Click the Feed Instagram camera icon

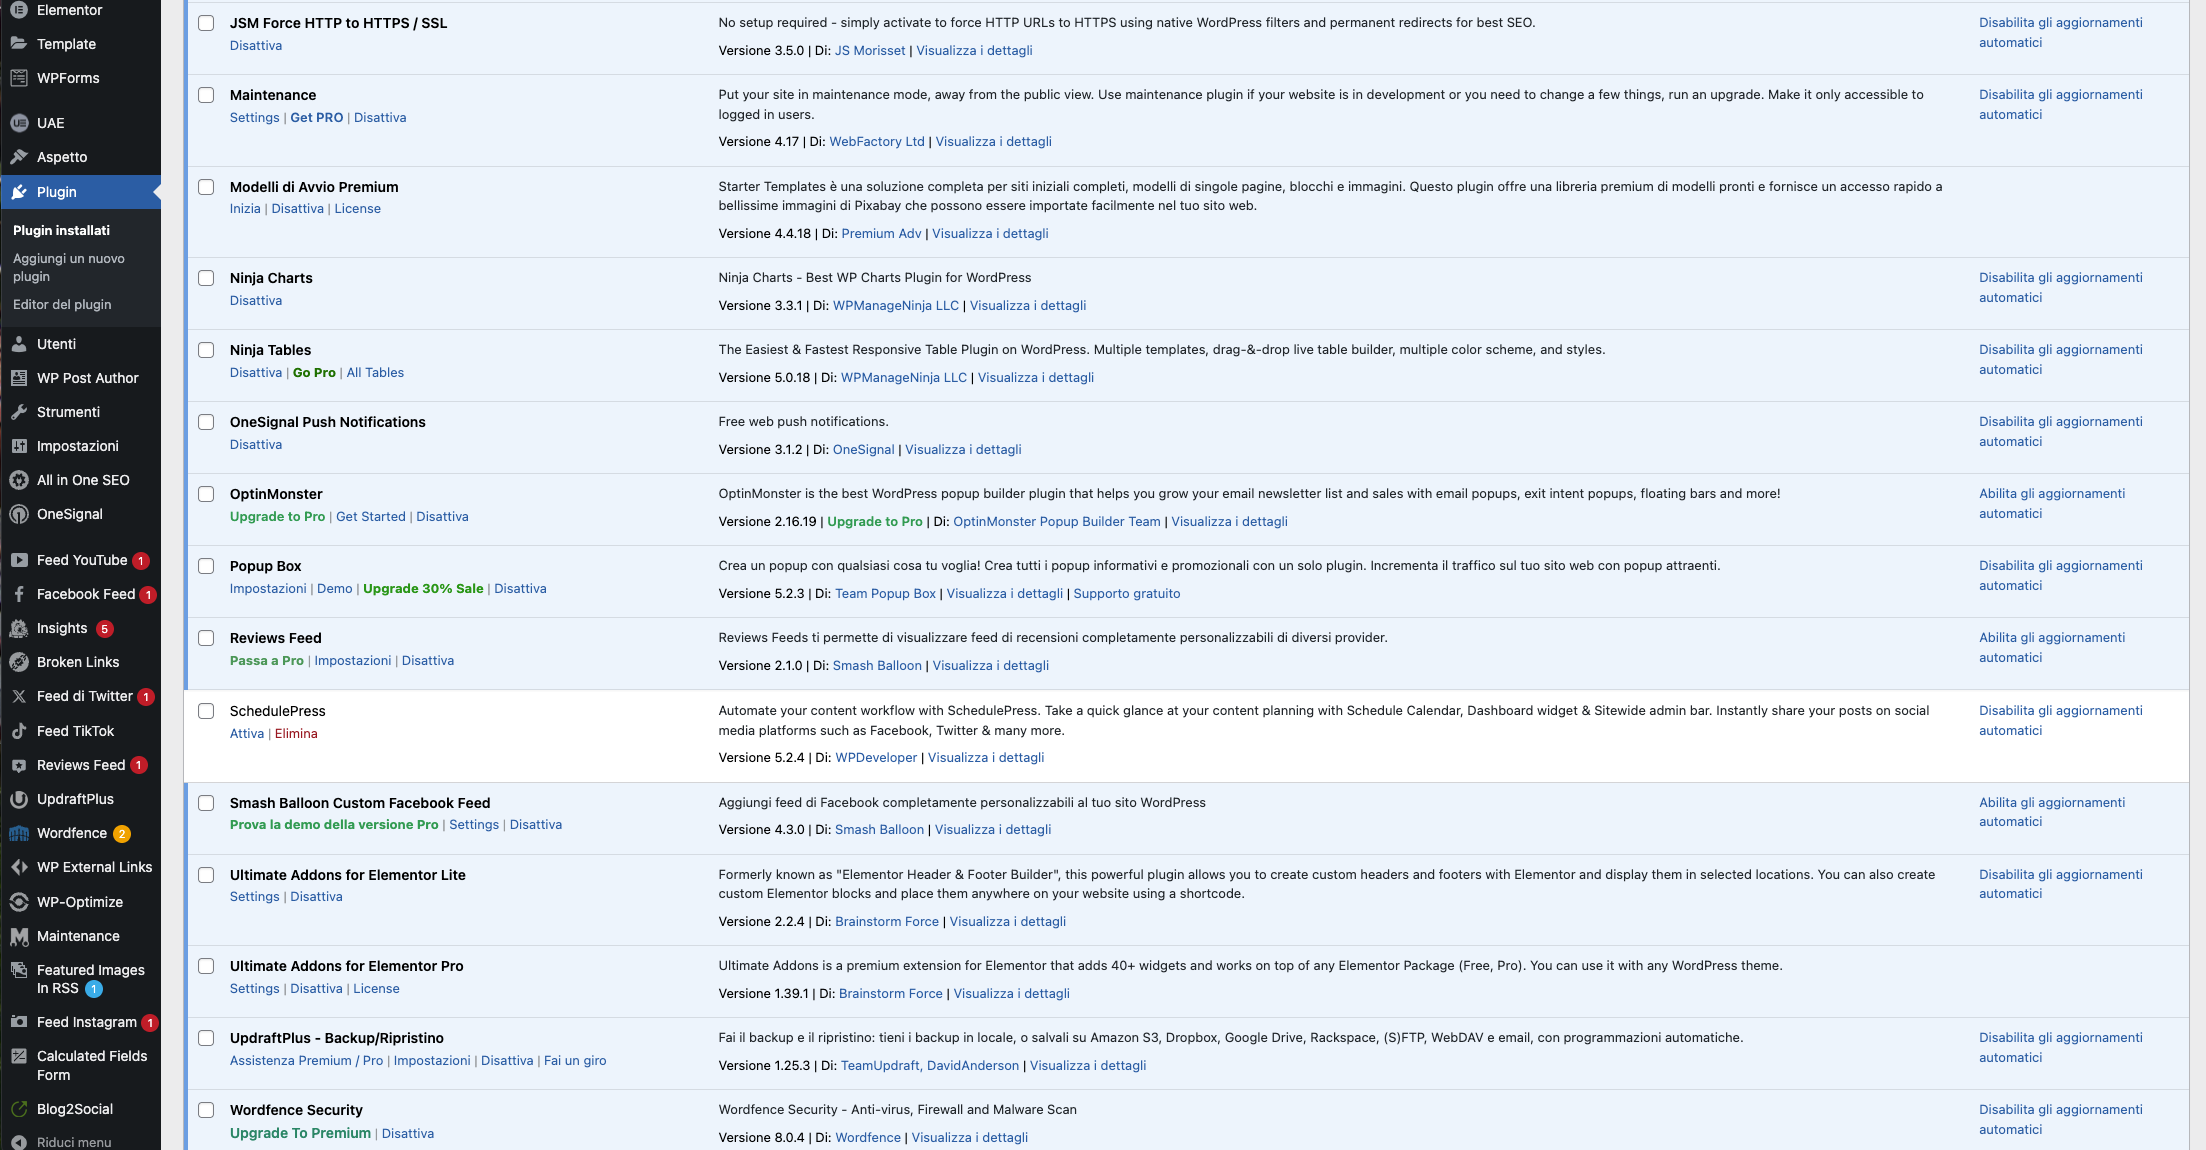pos(19,1022)
